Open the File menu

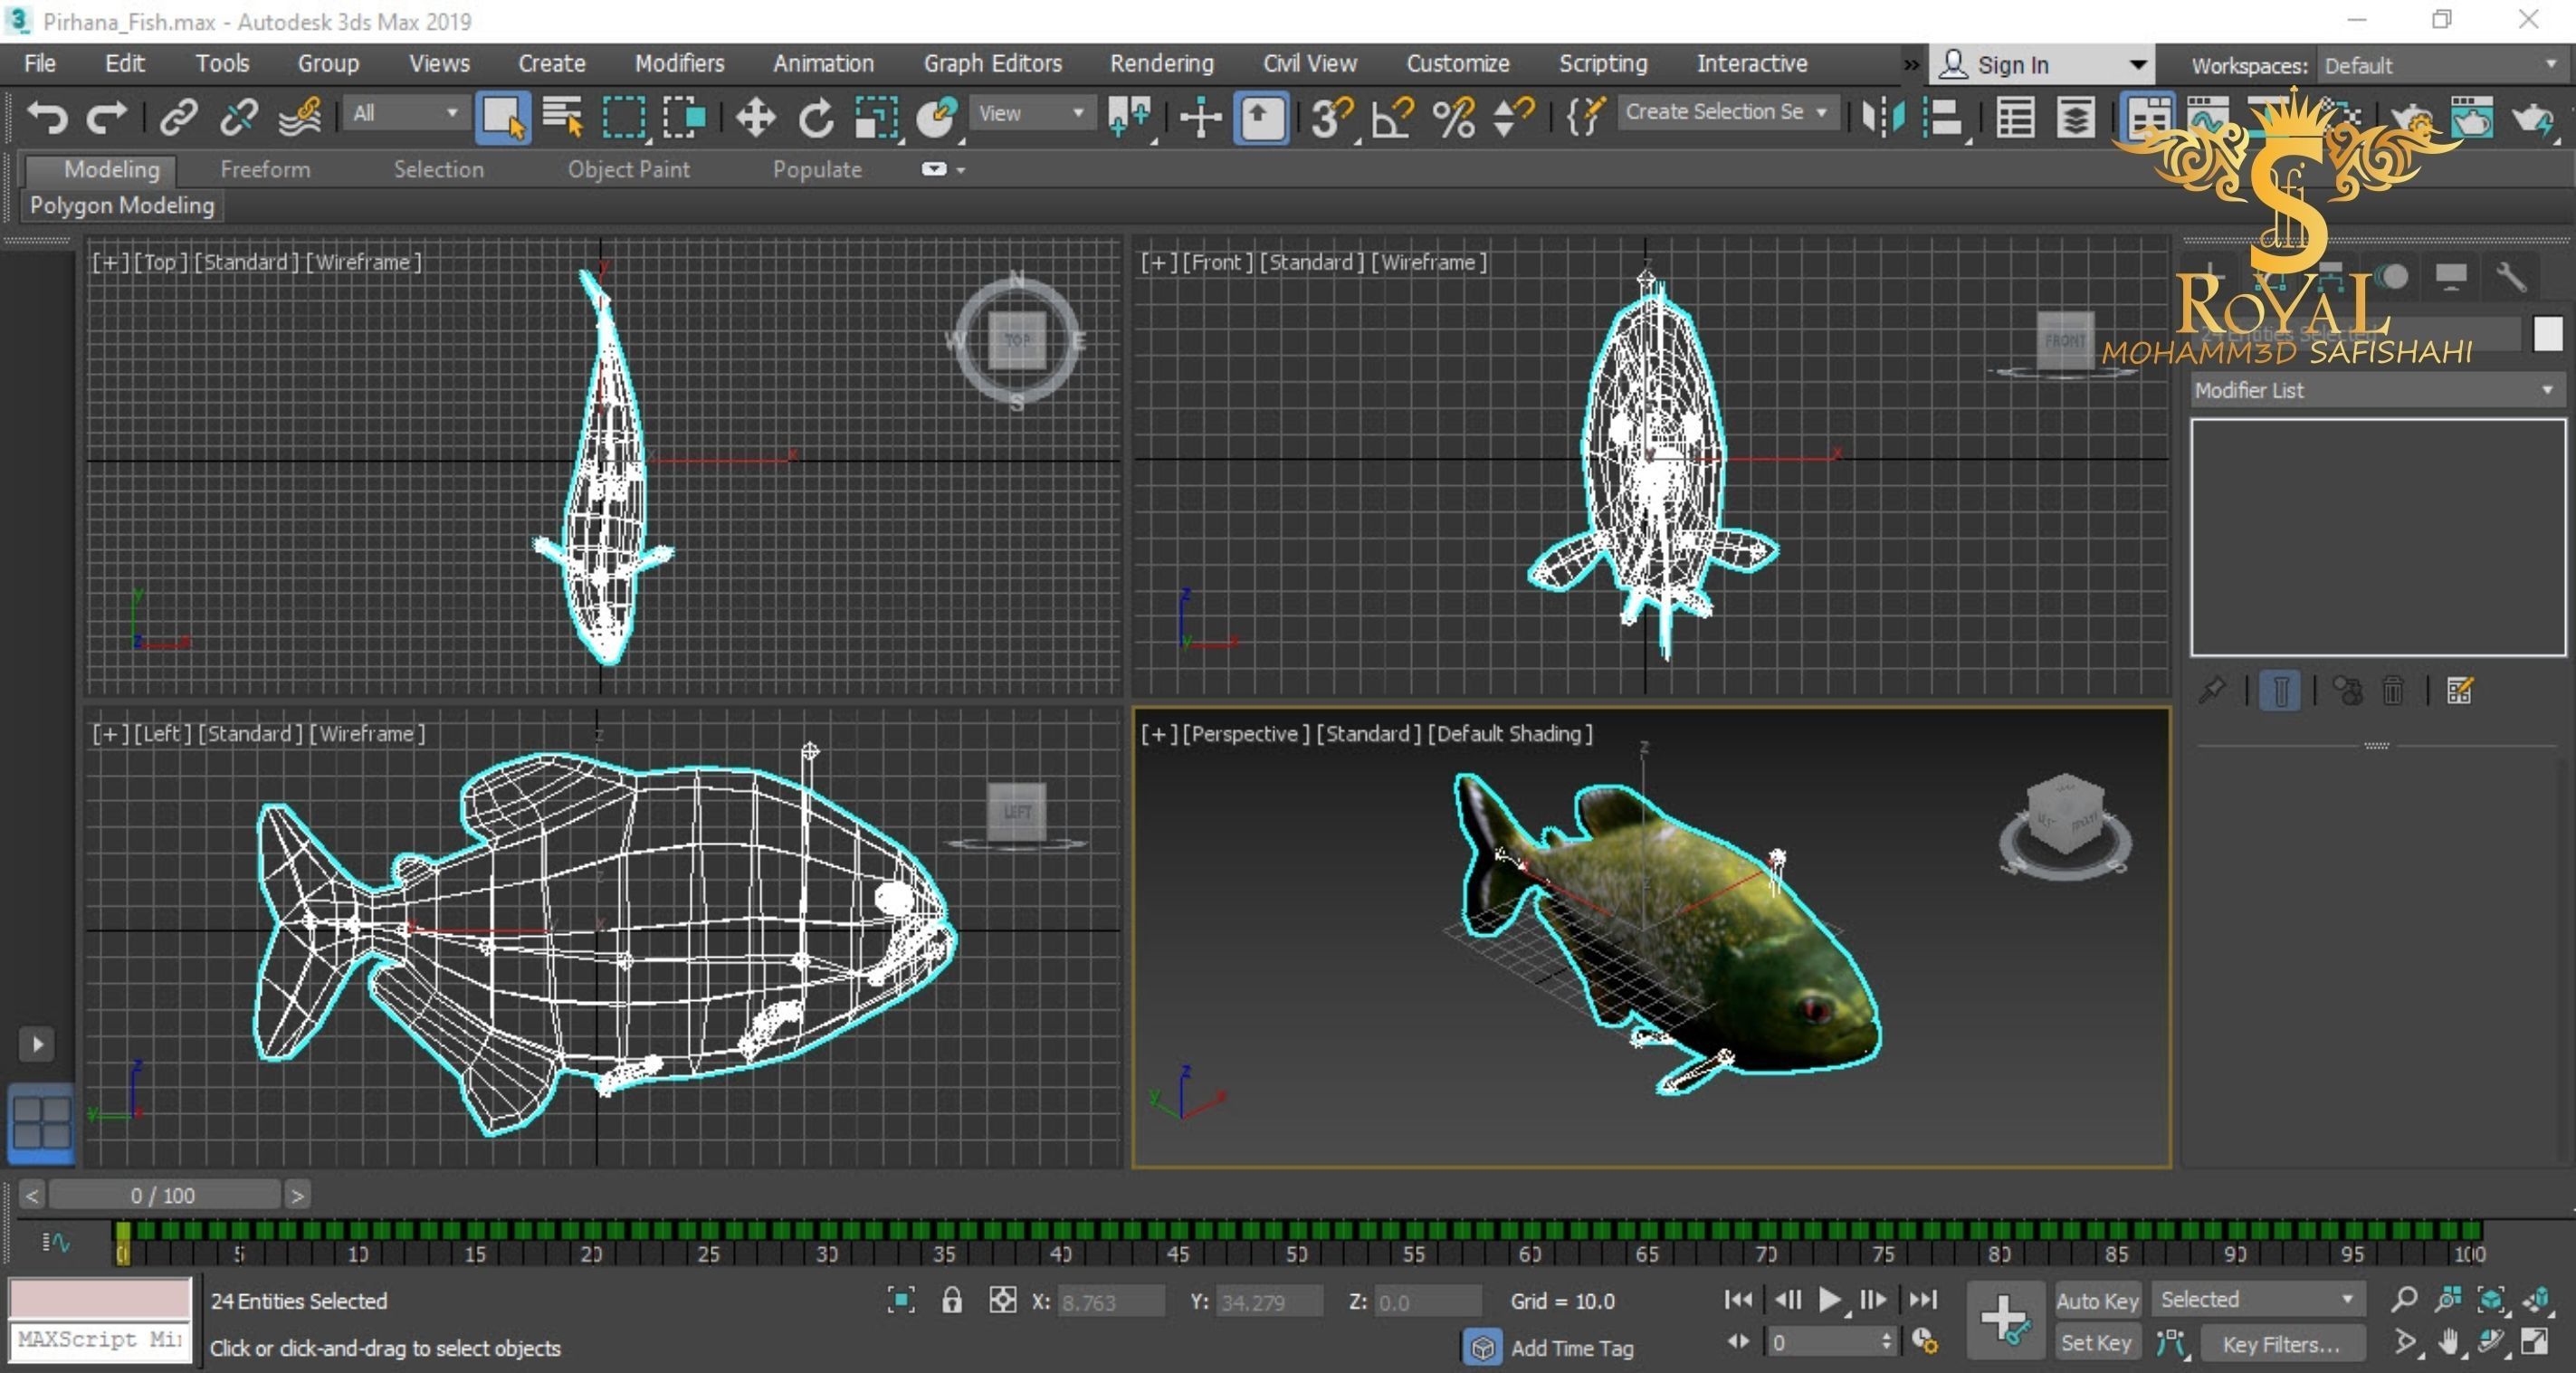point(40,63)
